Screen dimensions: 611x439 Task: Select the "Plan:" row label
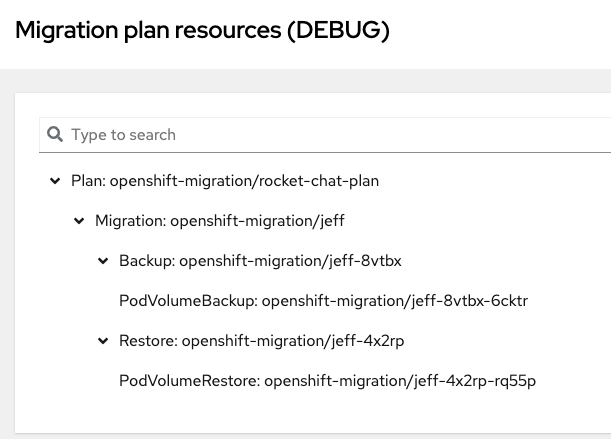point(88,181)
